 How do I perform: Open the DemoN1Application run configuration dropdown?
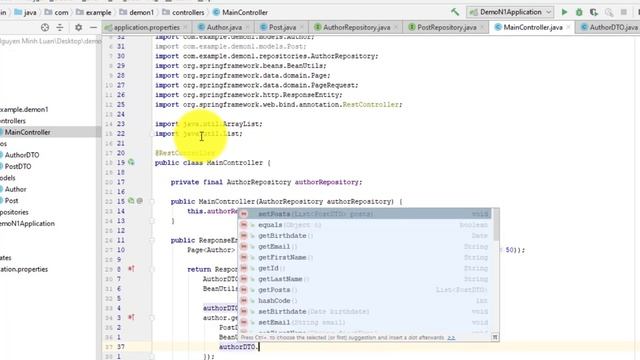click(510, 12)
